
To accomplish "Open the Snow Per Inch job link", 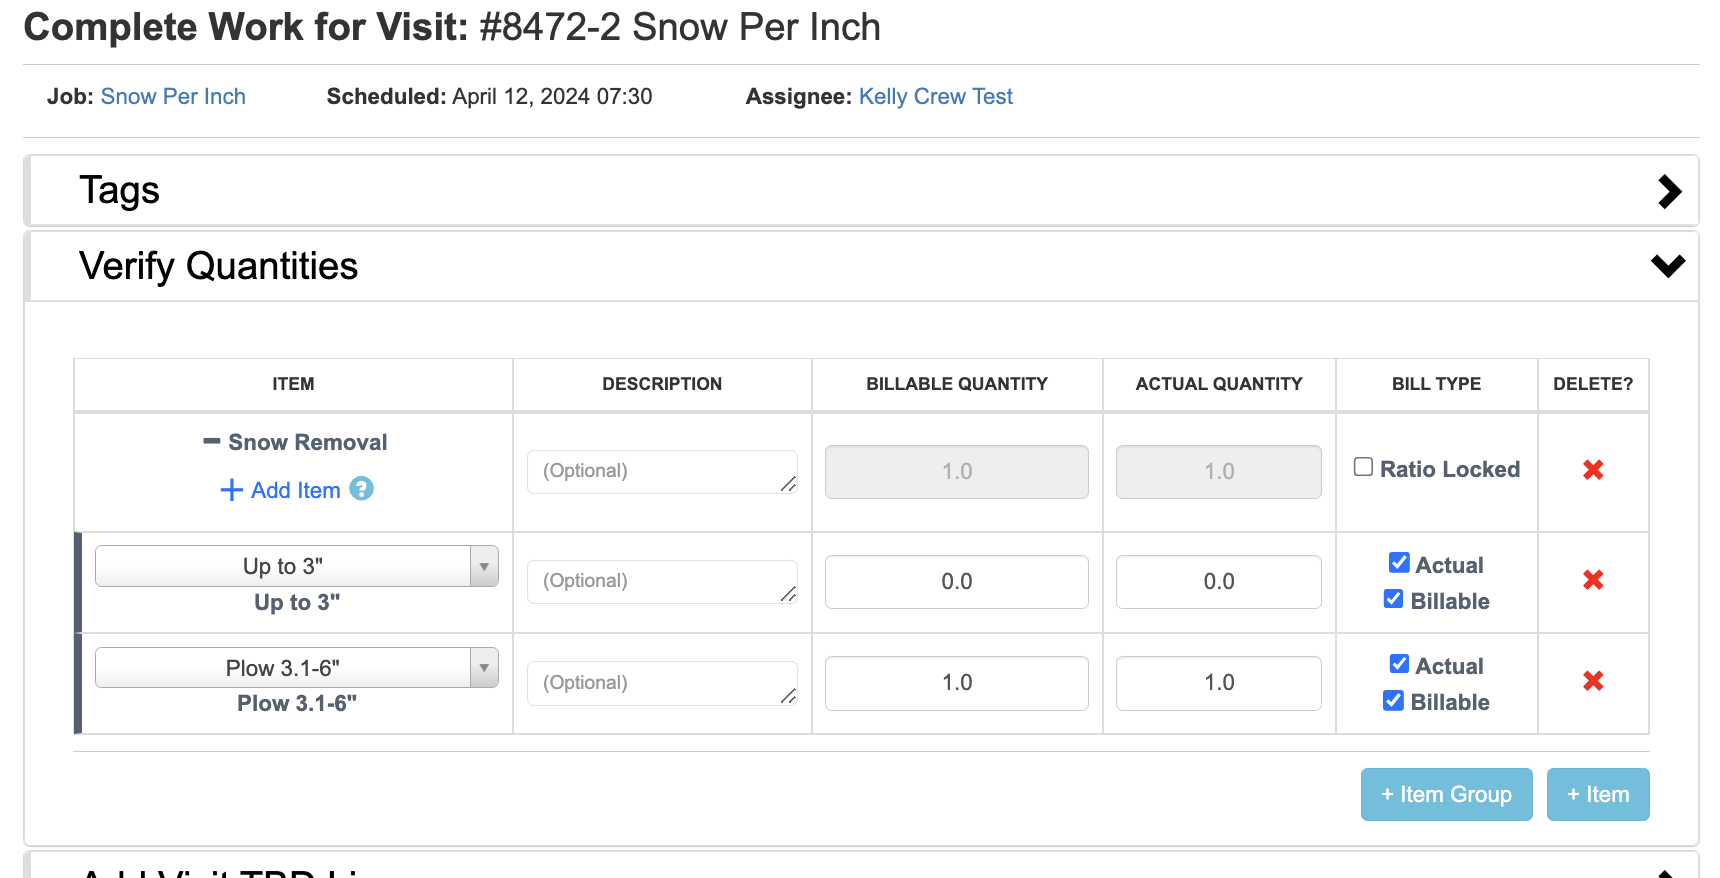I will 173,97.
